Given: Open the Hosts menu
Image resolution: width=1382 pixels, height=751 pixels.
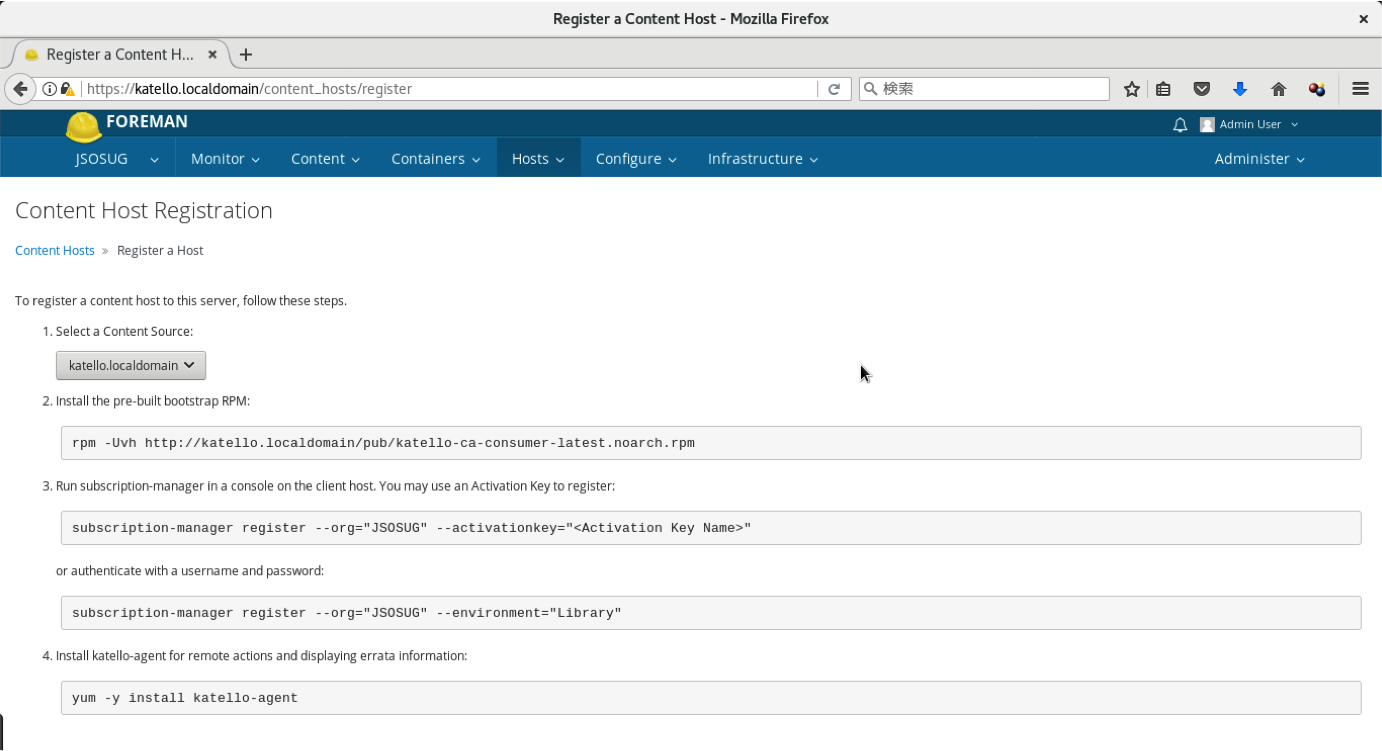Looking at the screenshot, I should click(x=538, y=158).
